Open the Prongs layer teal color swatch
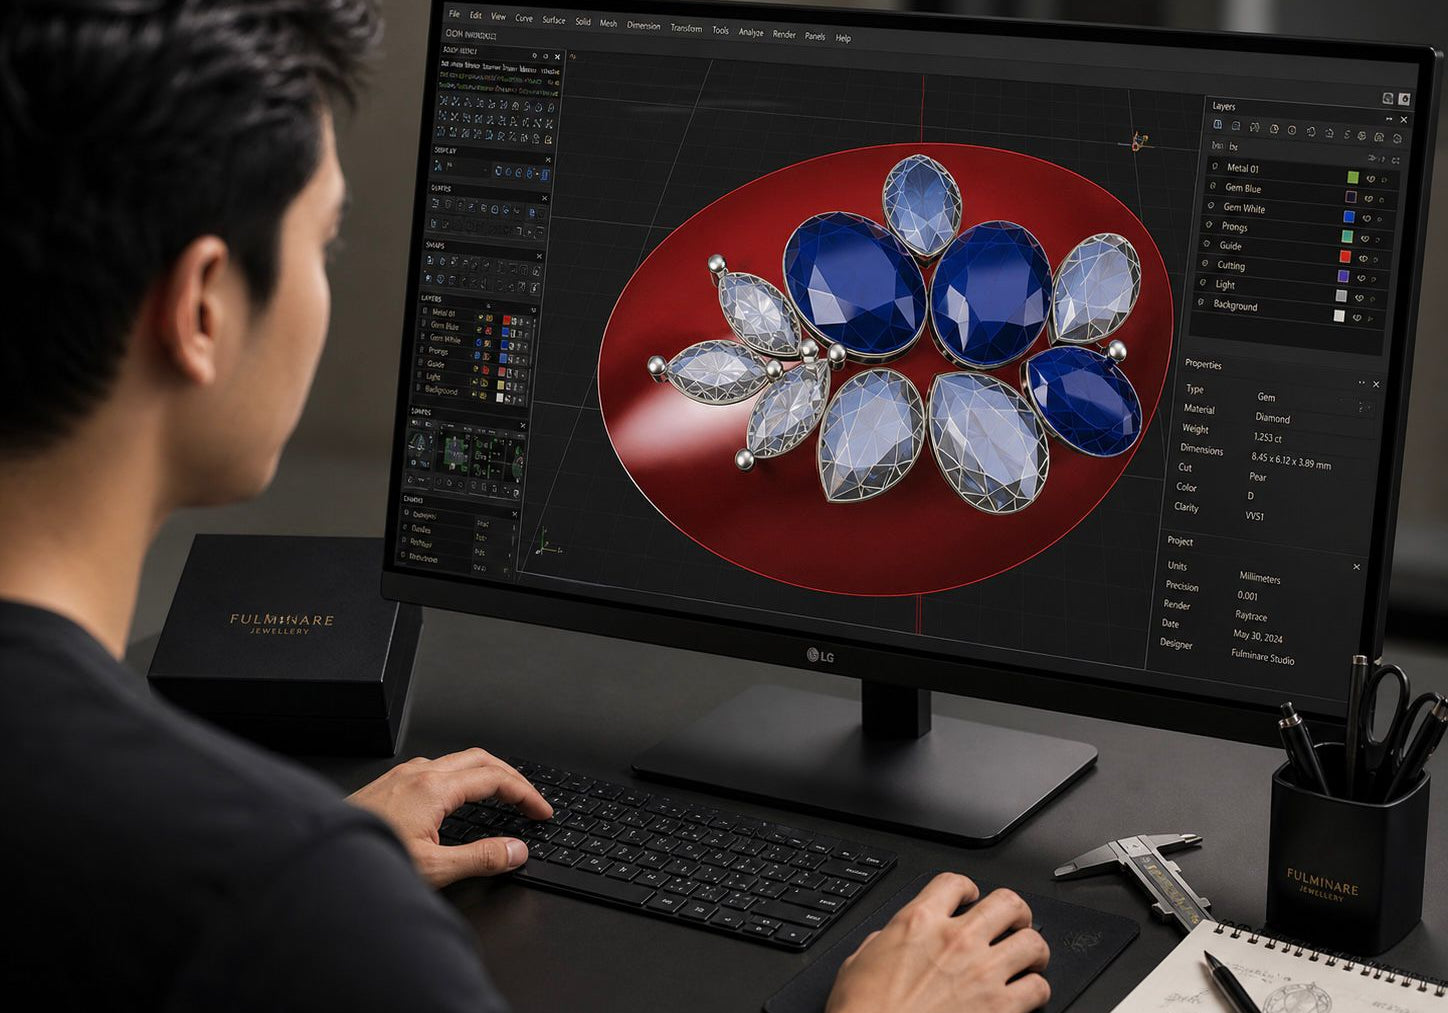 click(1347, 236)
